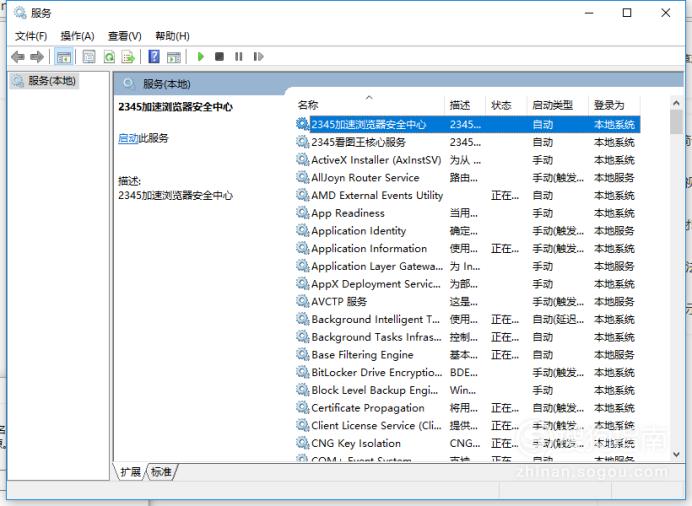692x506 pixels.
Task: Open the 帮助(H) menu
Action: pyautogui.click(x=173, y=36)
